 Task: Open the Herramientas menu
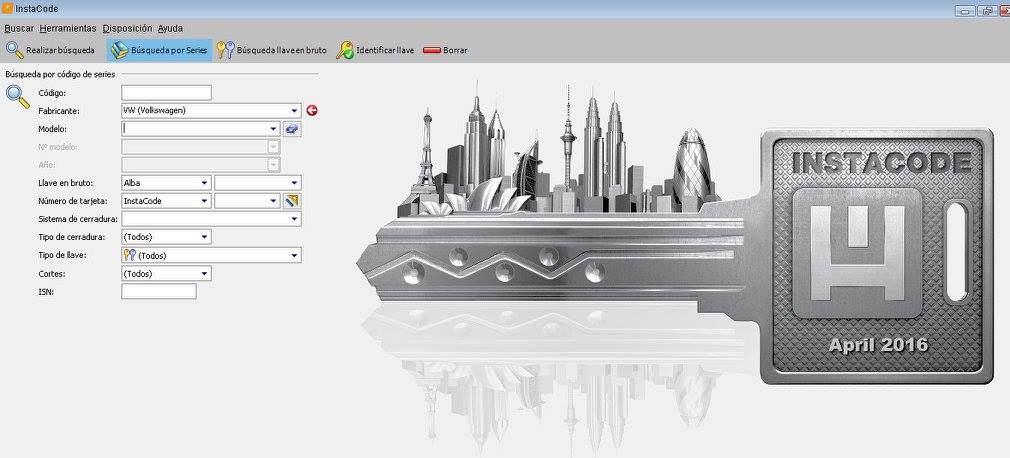68,28
